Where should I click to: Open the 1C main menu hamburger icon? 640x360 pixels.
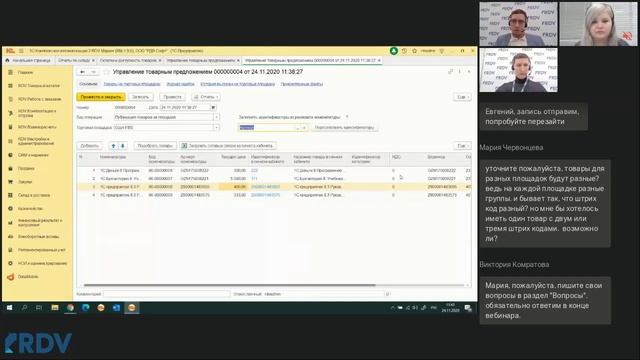21,51
